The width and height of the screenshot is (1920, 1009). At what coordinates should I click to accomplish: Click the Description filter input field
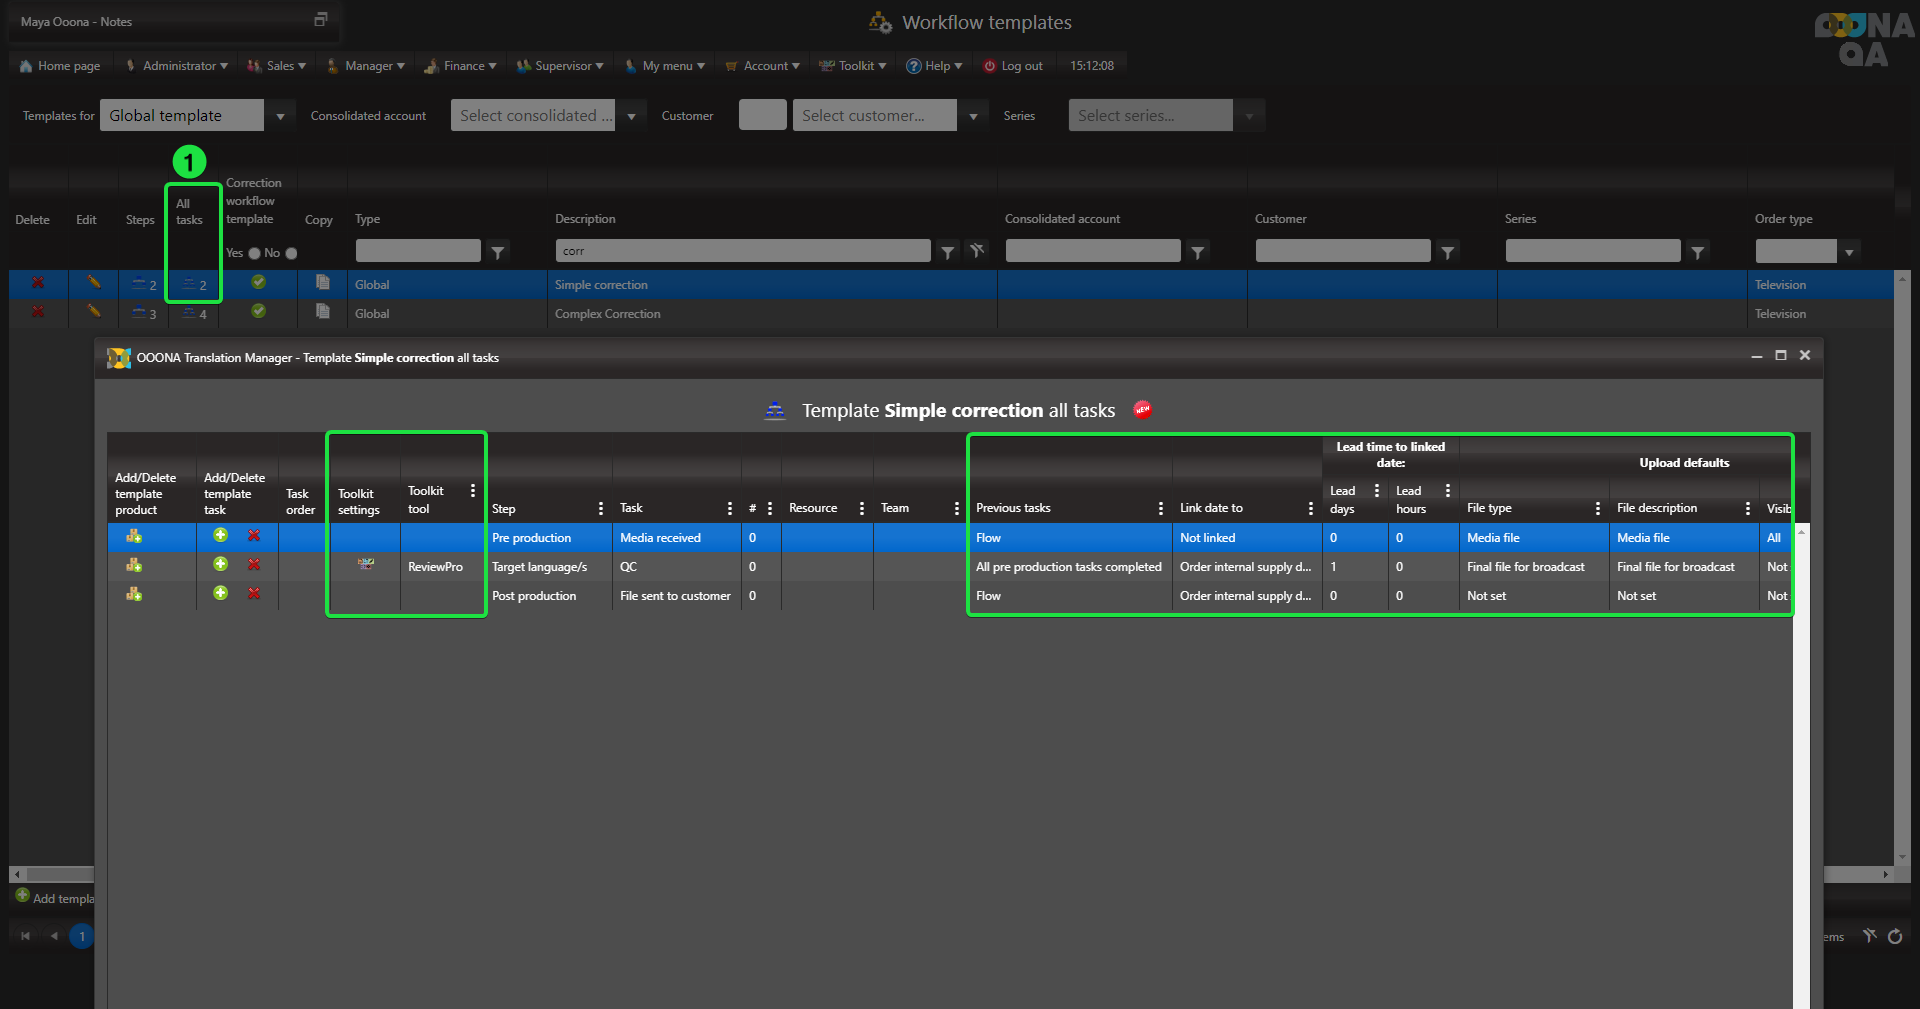coord(742,251)
